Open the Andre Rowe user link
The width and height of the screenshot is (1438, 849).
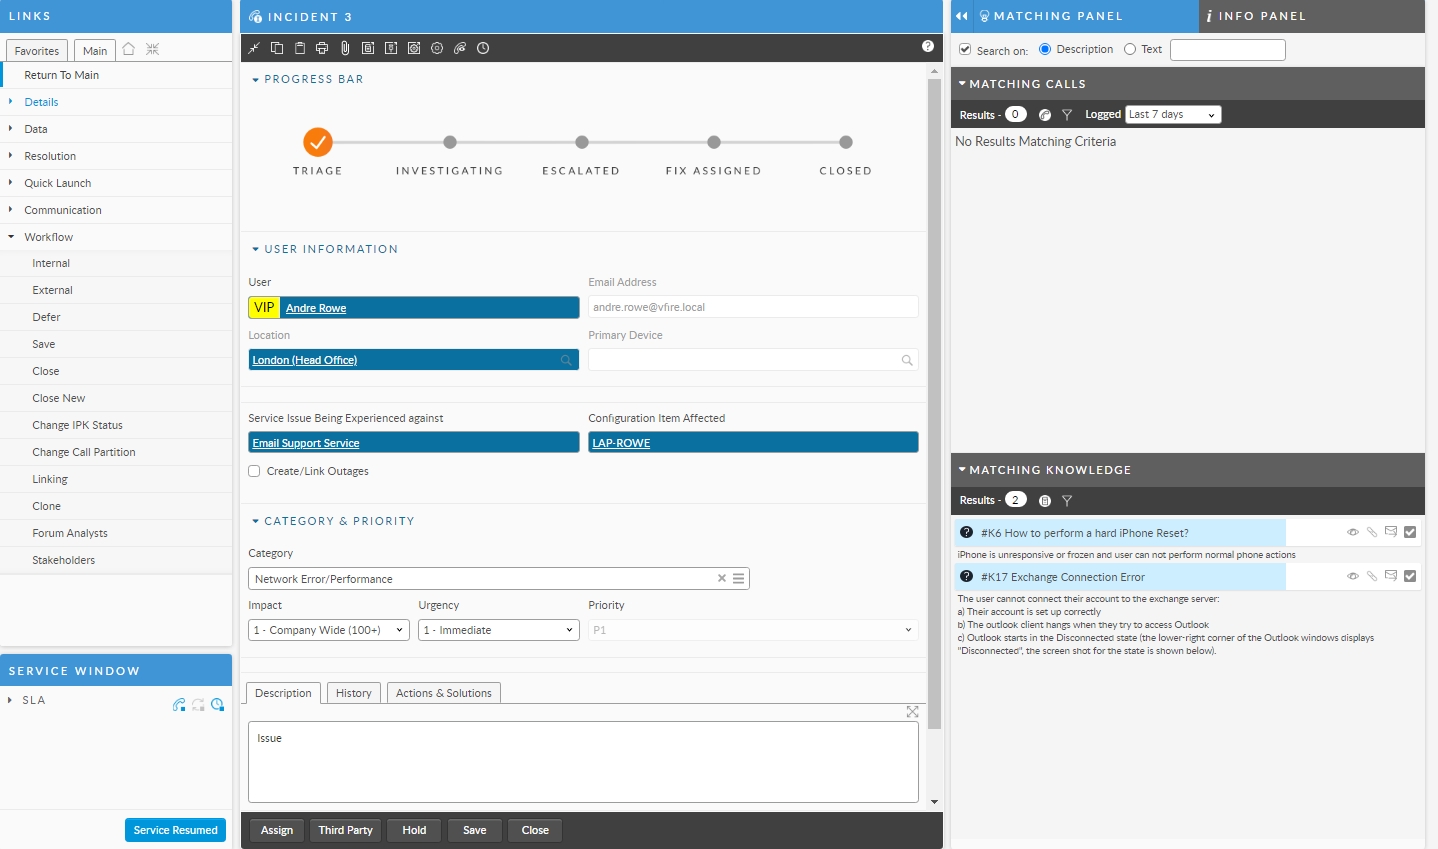316,308
